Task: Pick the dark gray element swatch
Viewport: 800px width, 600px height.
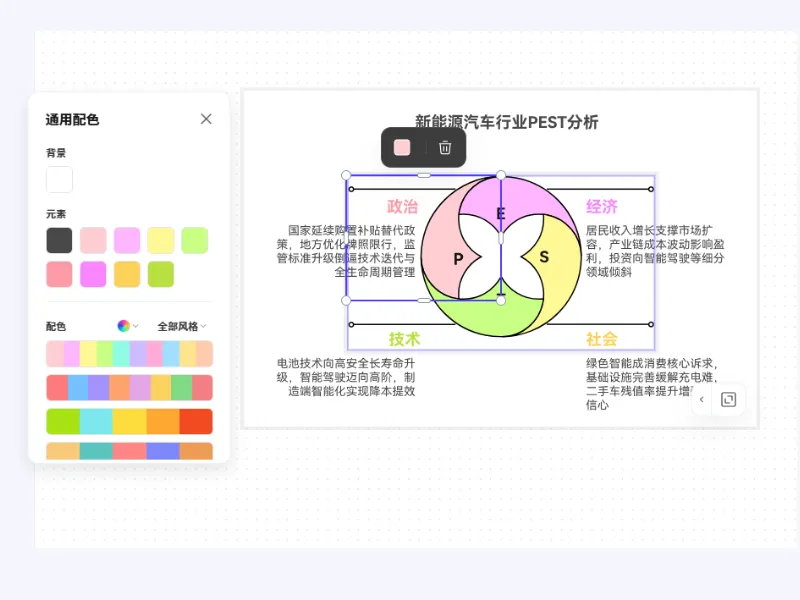Action: pos(59,240)
